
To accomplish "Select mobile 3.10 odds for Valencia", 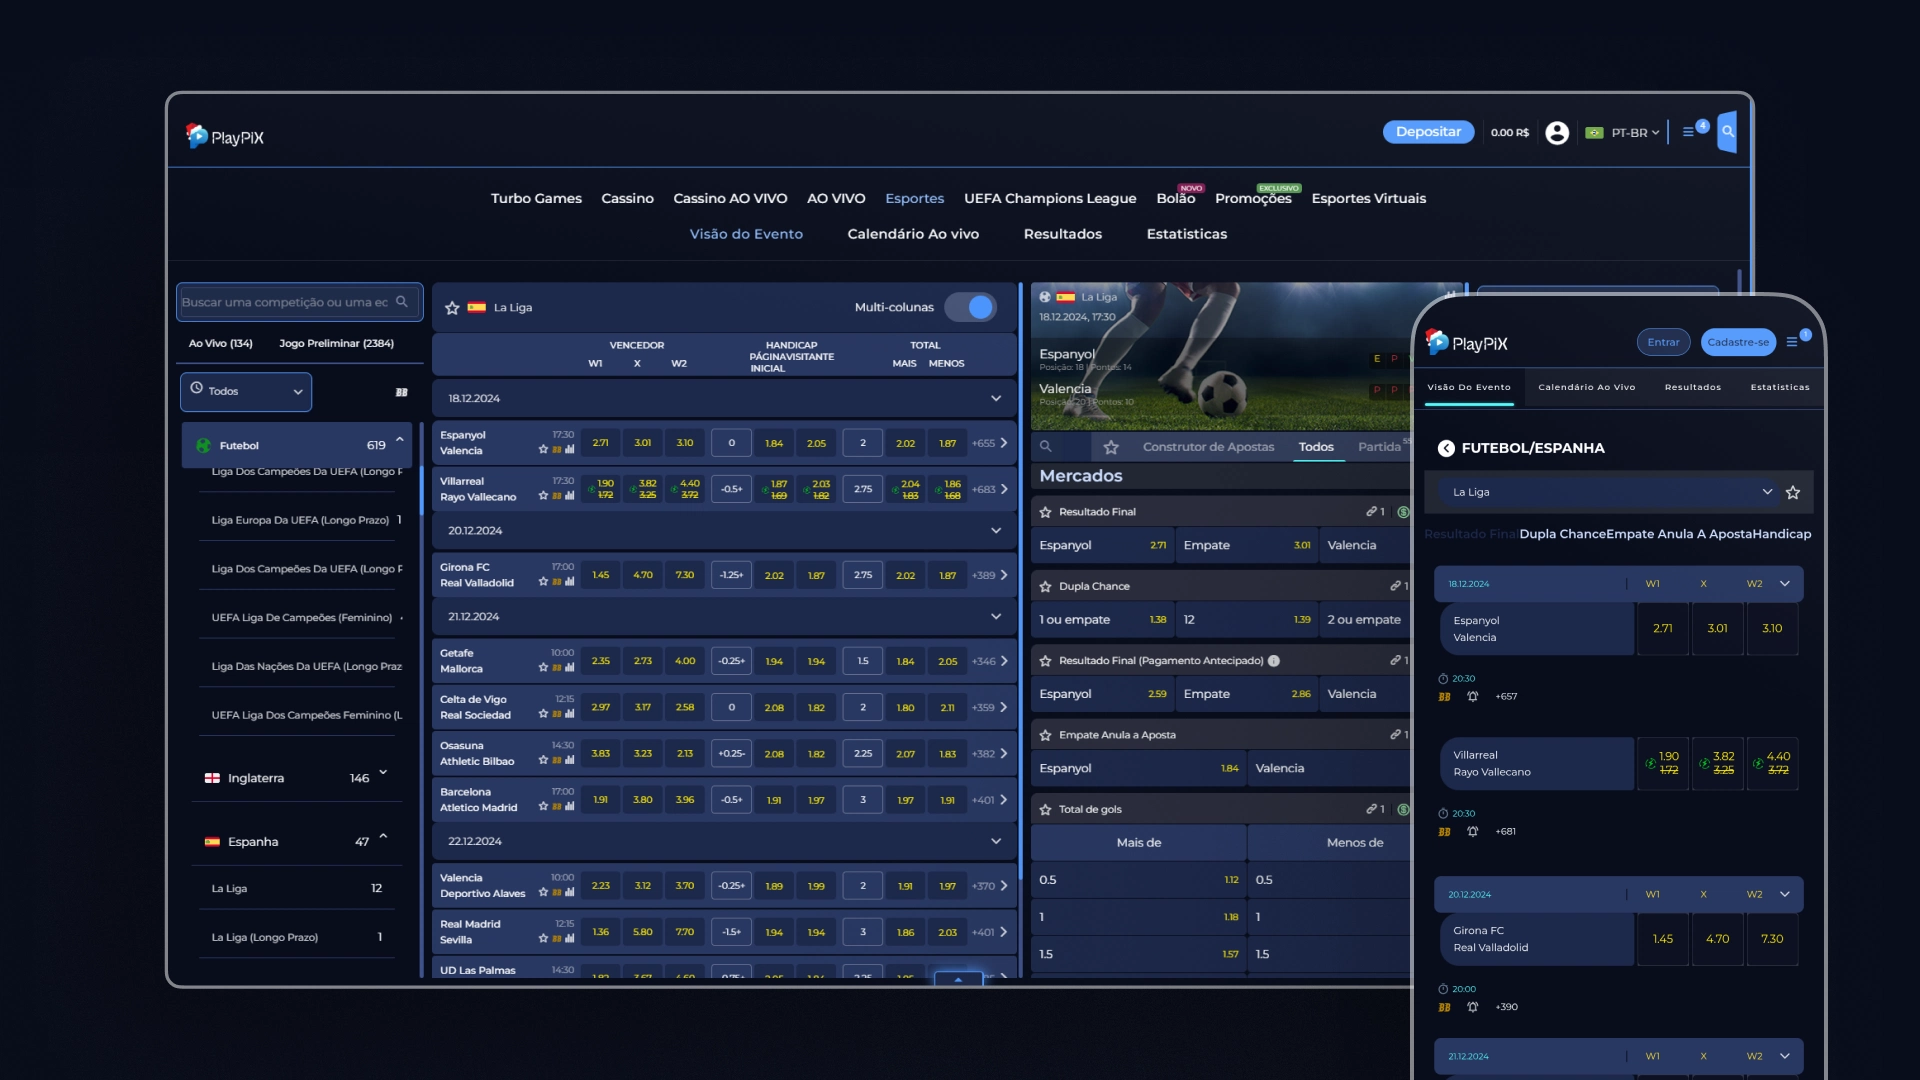I will (x=1771, y=629).
